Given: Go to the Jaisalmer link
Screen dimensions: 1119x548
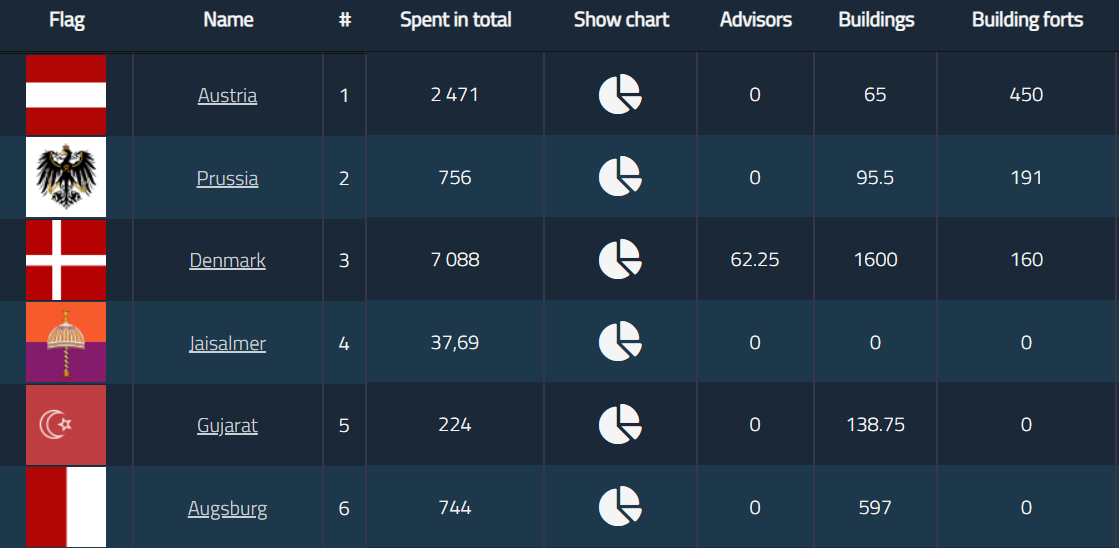Looking at the screenshot, I should point(227,344).
